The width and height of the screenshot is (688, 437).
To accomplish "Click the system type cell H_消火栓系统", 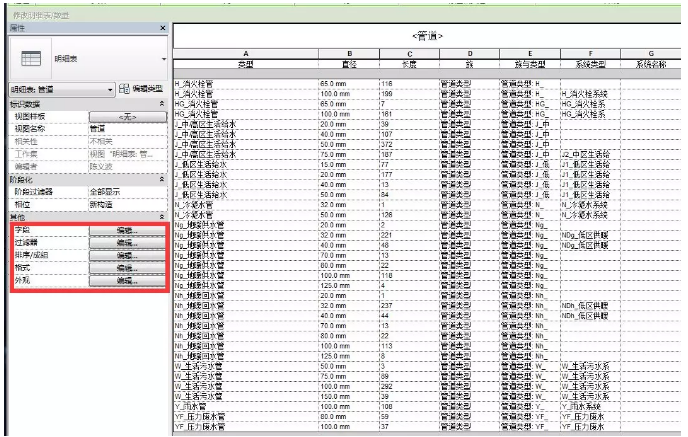I will pyautogui.click(x=591, y=94).
